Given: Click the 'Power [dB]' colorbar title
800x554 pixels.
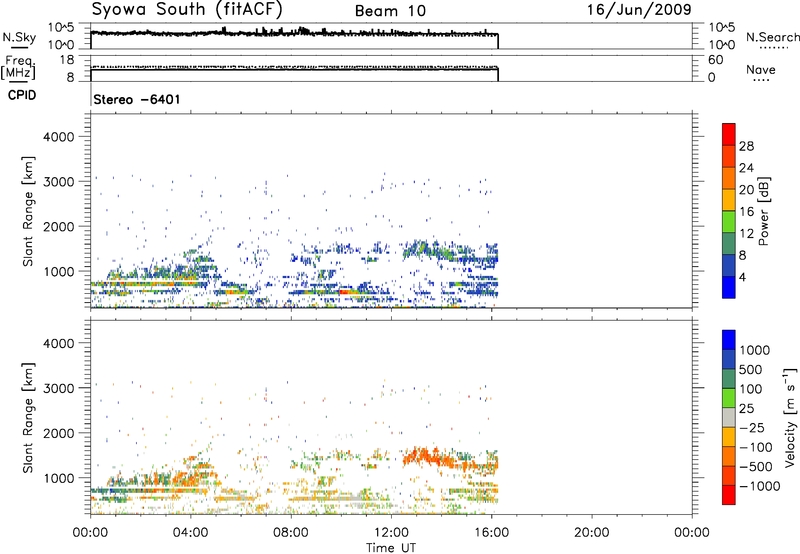Looking at the screenshot, I should click(763, 211).
